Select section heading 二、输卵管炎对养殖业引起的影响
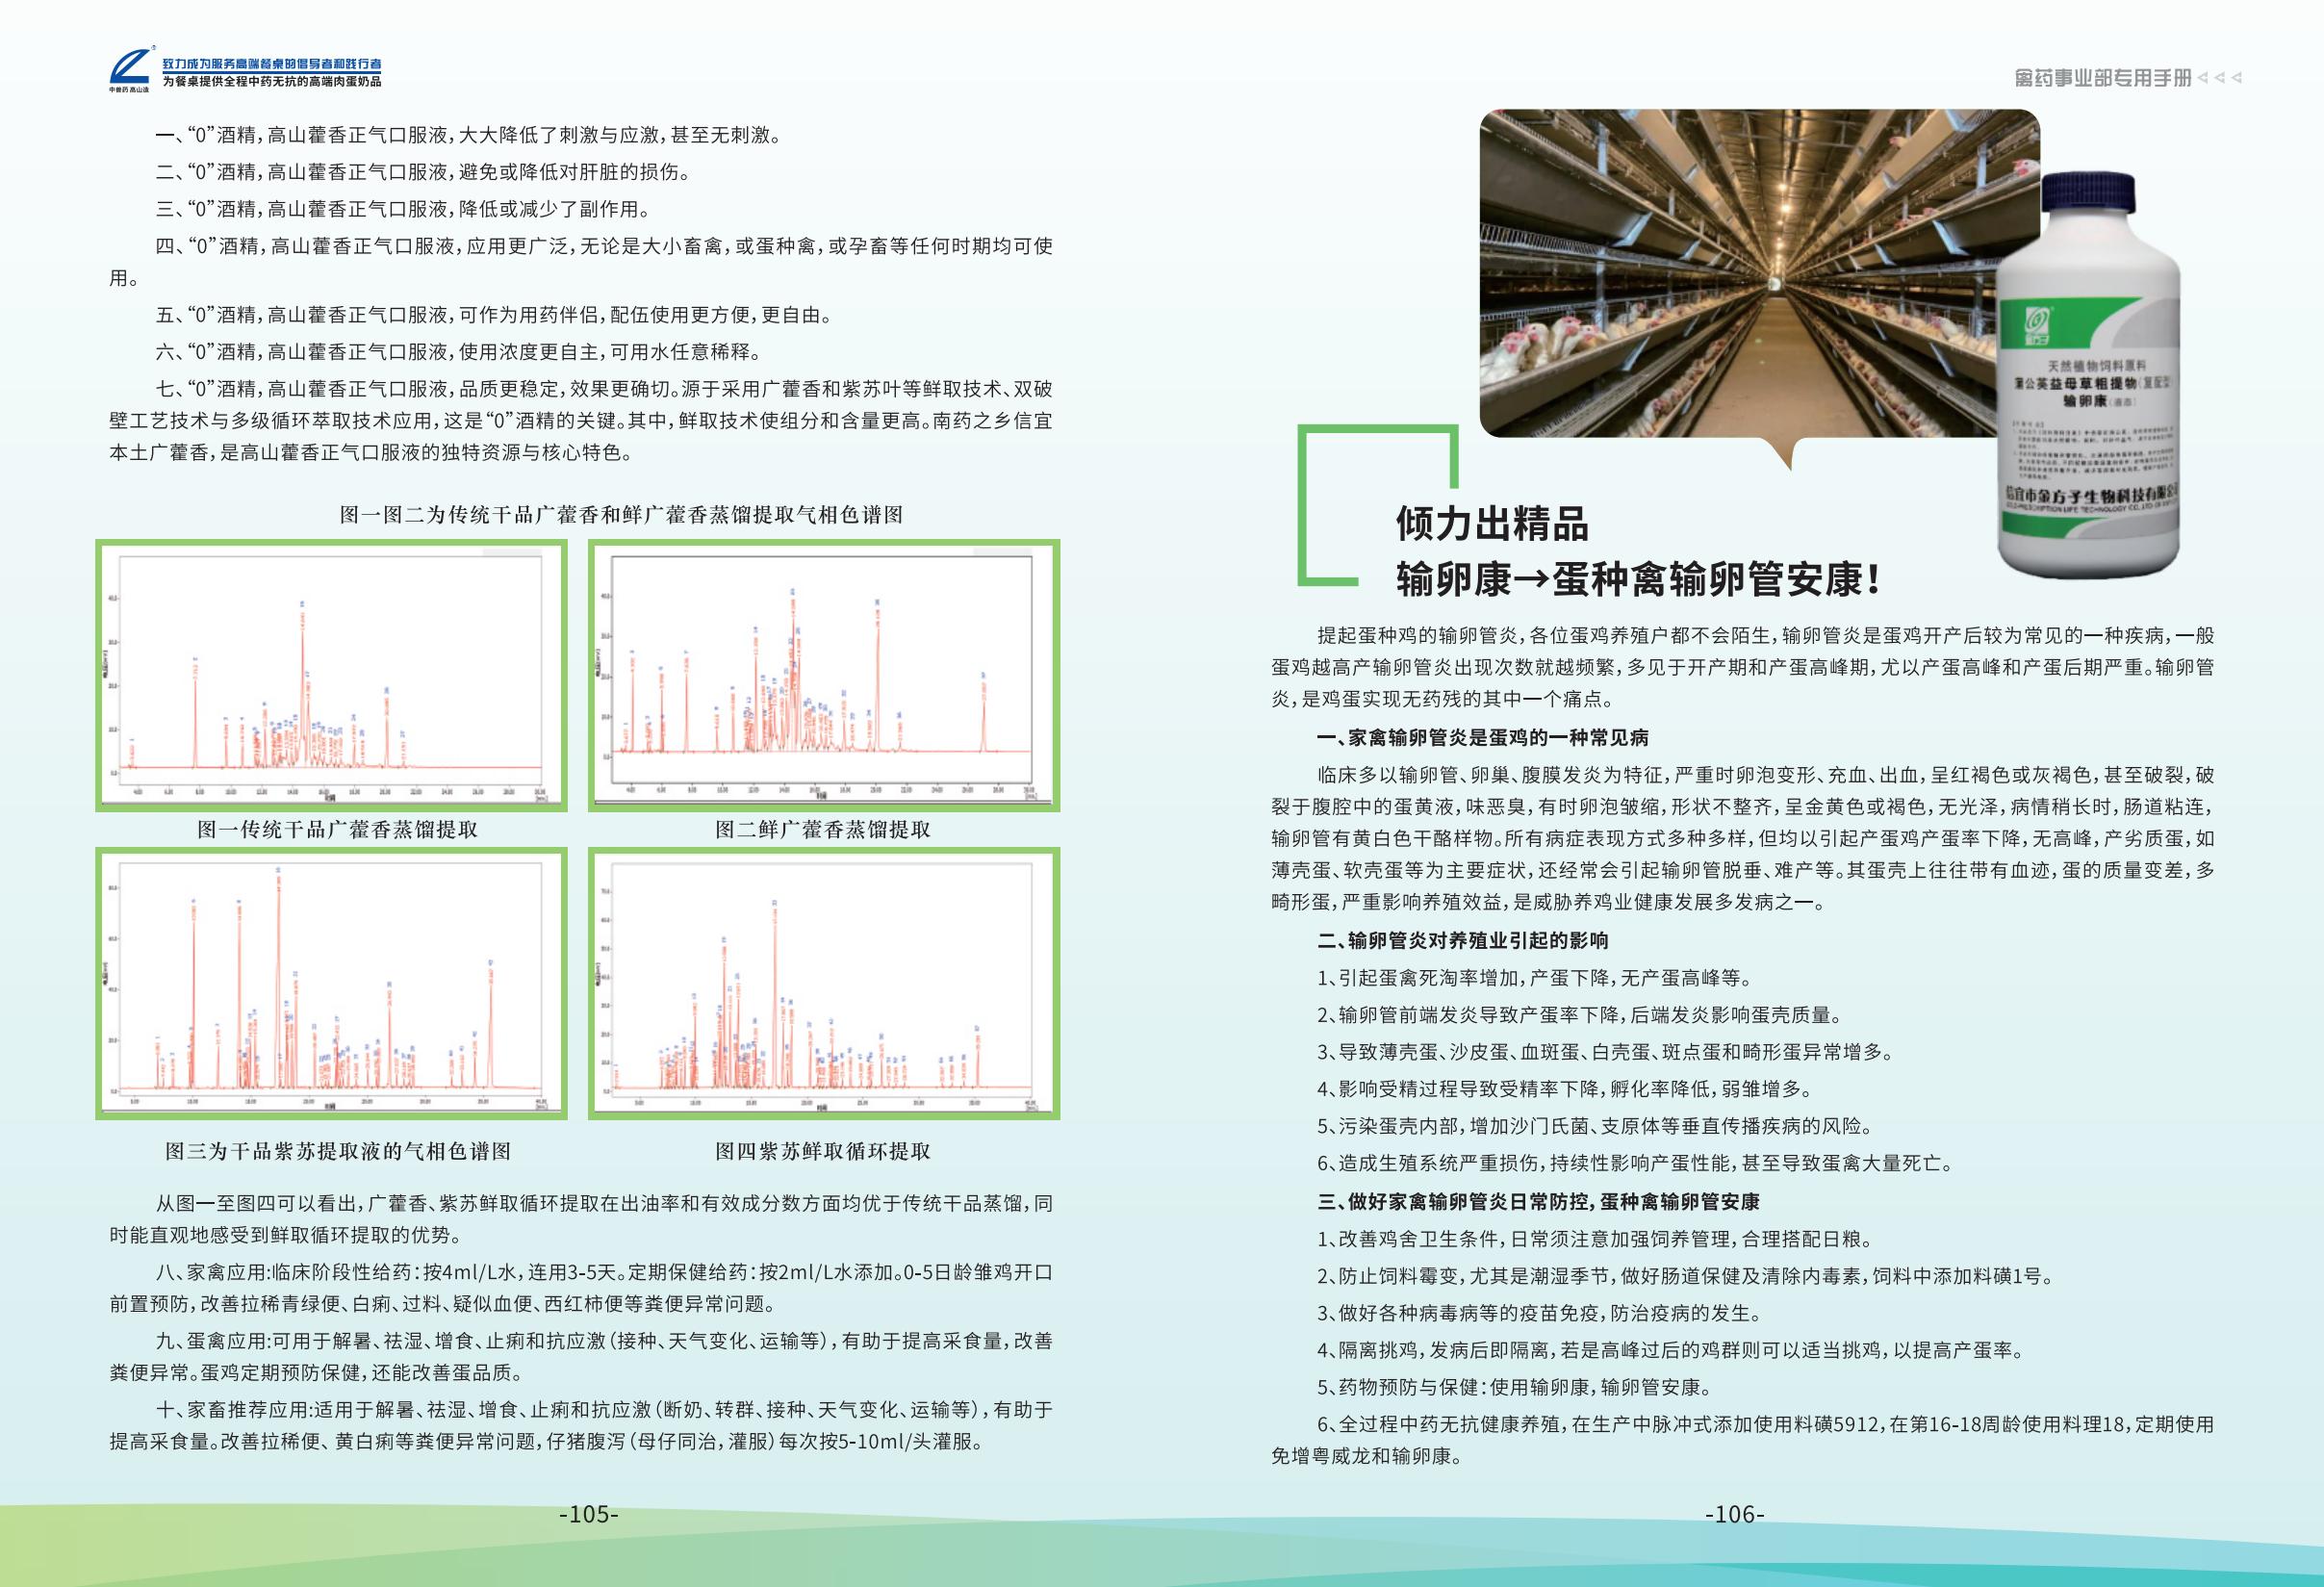This screenshot has height=1587, width=2324. pyautogui.click(x=1463, y=940)
